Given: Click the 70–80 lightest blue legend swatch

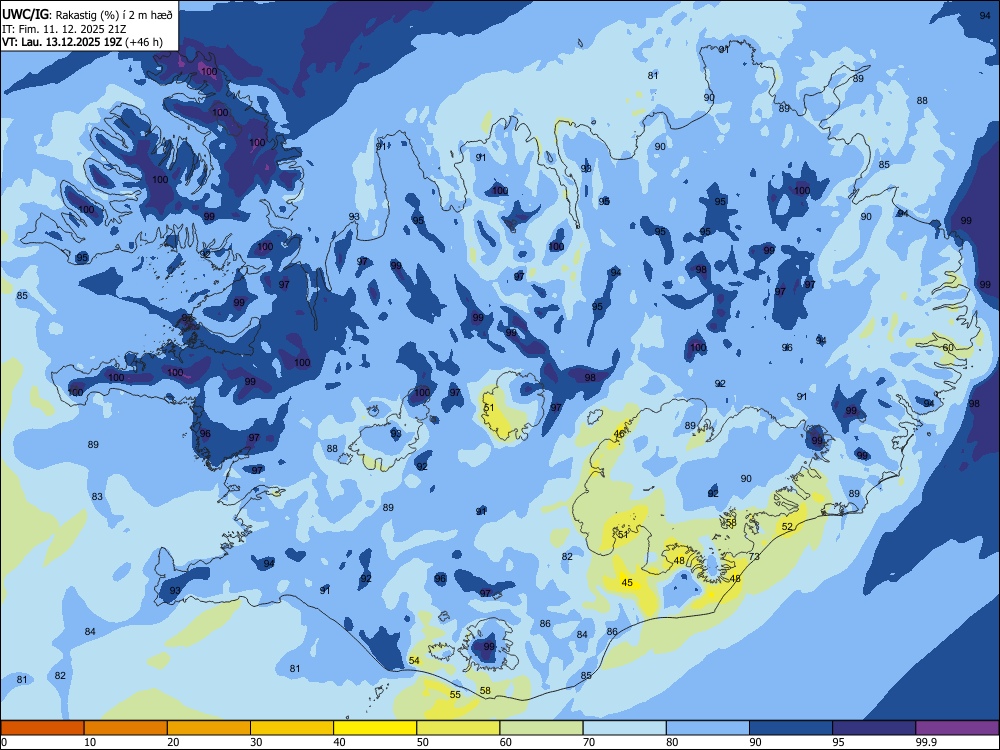Looking at the screenshot, I should tap(624, 728).
